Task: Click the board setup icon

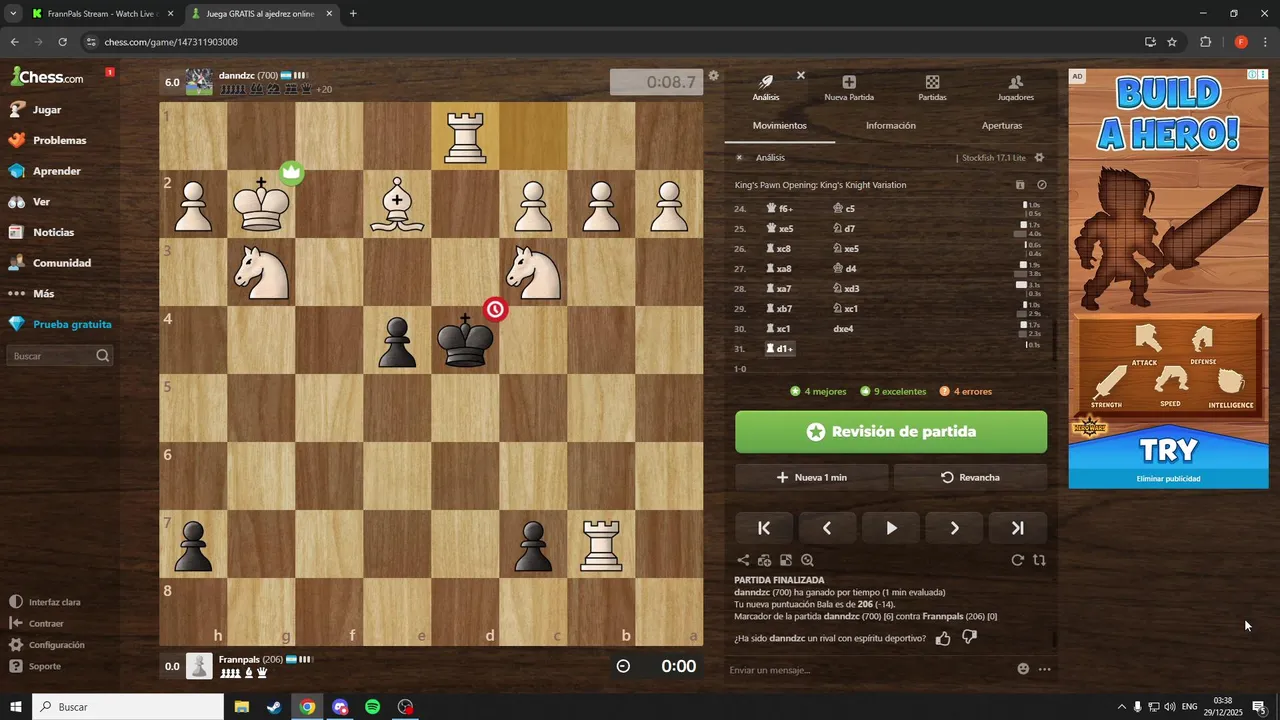Action: tap(786, 561)
